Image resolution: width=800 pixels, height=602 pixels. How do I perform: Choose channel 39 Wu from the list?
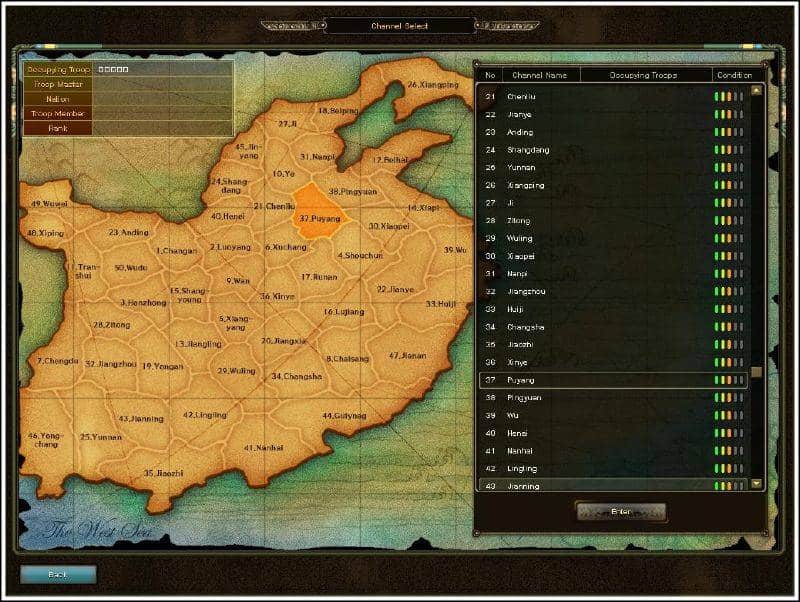coord(613,415)
